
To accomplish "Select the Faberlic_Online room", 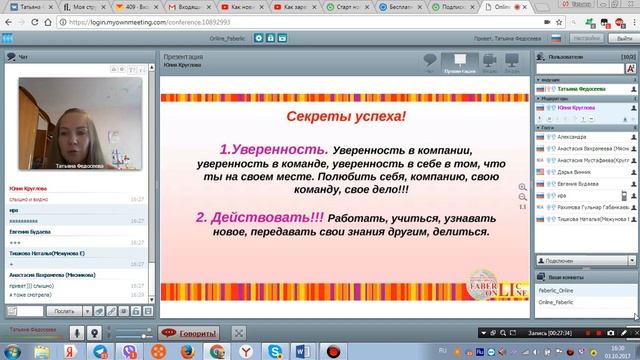I will [x=586, y=291].
